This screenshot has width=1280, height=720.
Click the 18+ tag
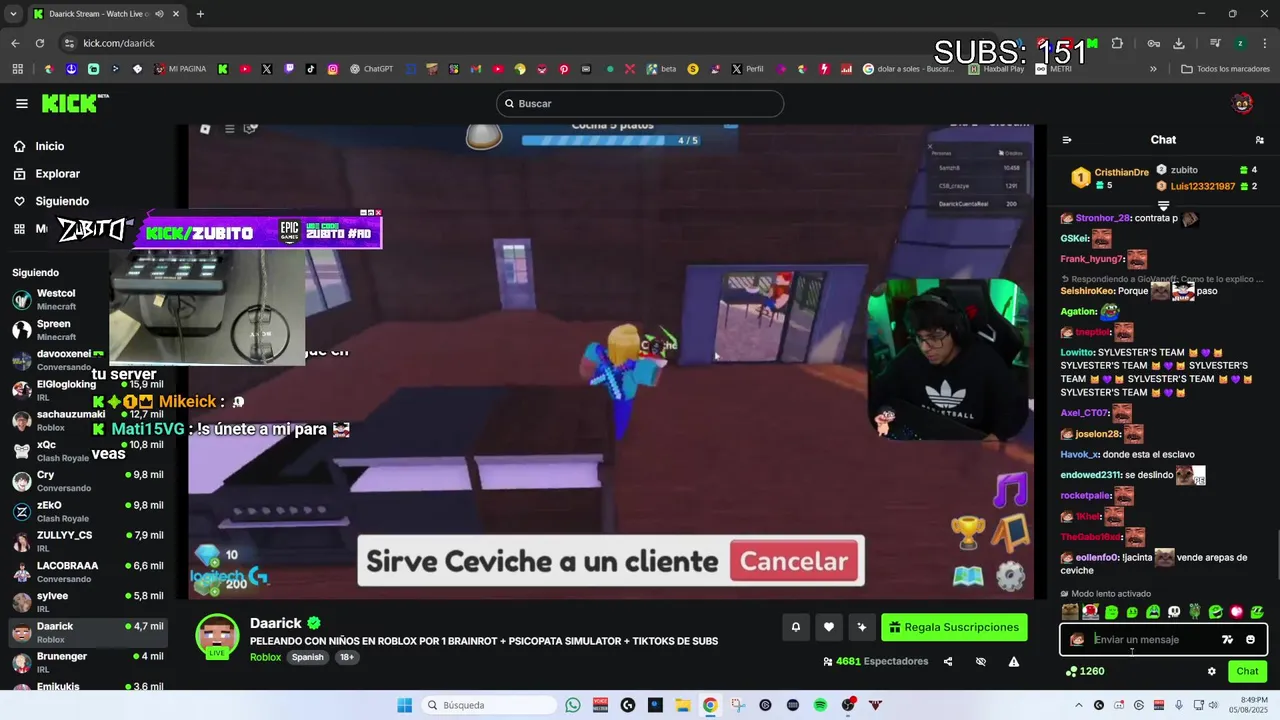[x=346, y=657]
